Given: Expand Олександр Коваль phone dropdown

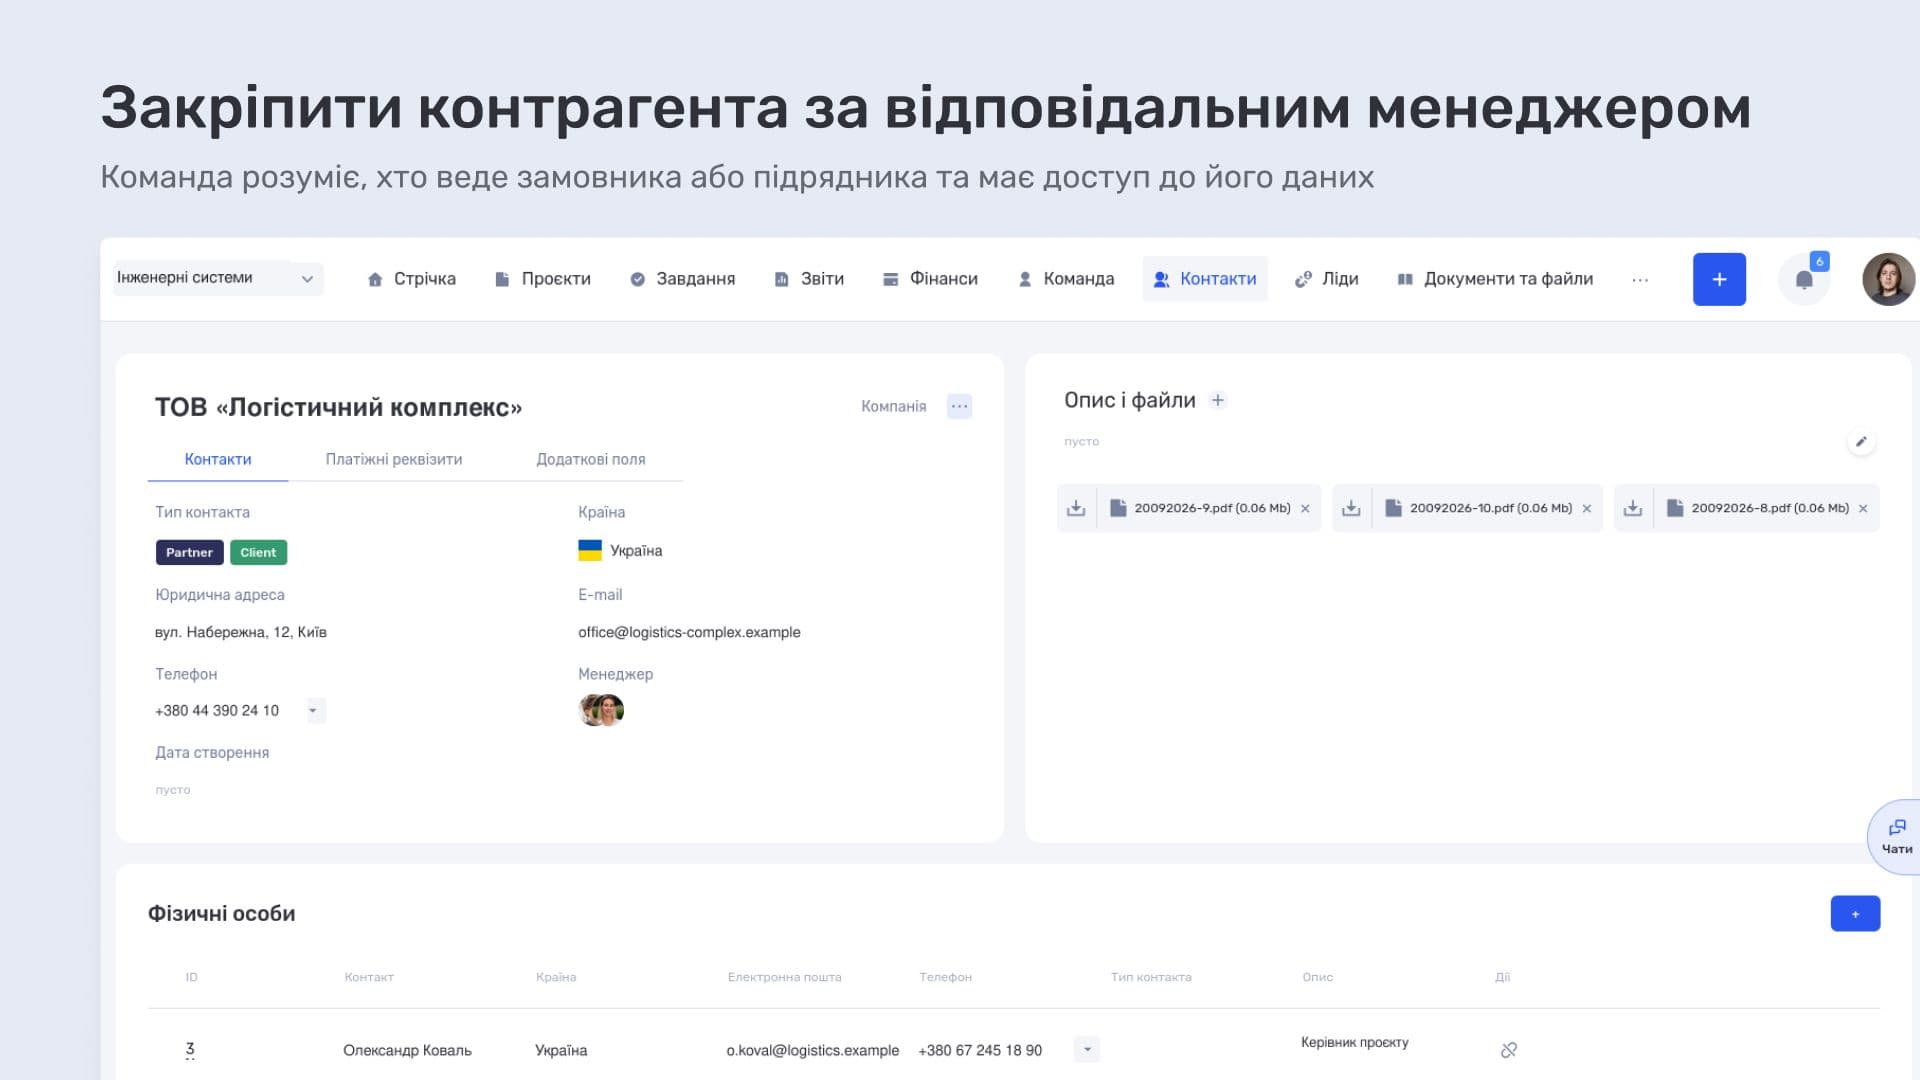Looking at the screenshot, I should pyautogui.click(x=1087, y=1049).
